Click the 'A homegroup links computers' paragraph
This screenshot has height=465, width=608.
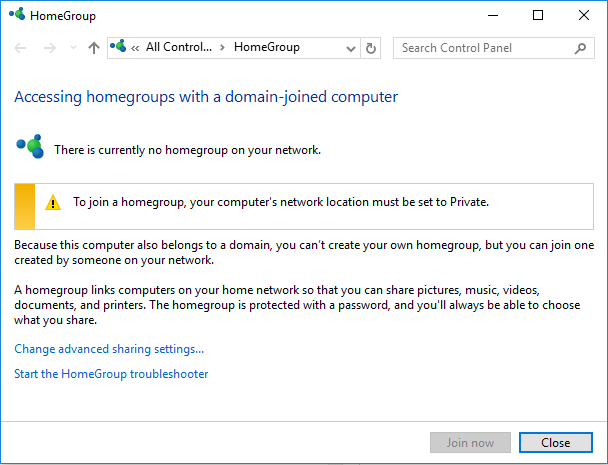point(297,305)
